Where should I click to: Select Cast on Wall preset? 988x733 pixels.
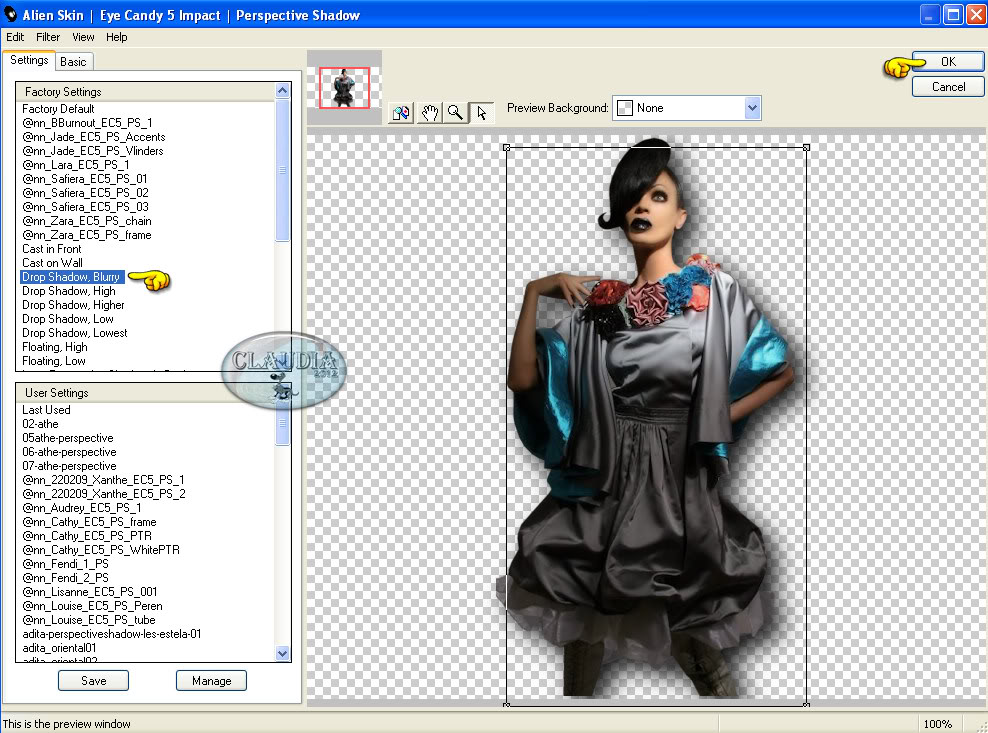(x=52, y=263)
